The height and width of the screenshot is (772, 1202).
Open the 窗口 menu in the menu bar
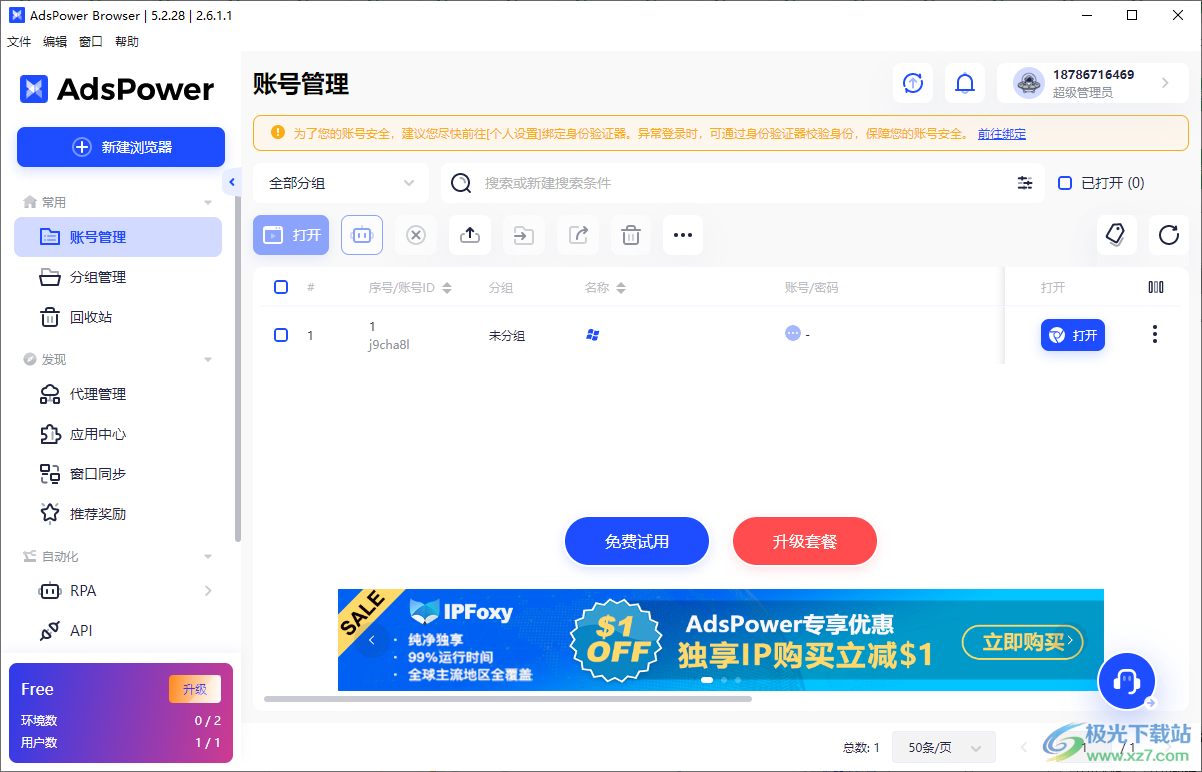point(90,41)
